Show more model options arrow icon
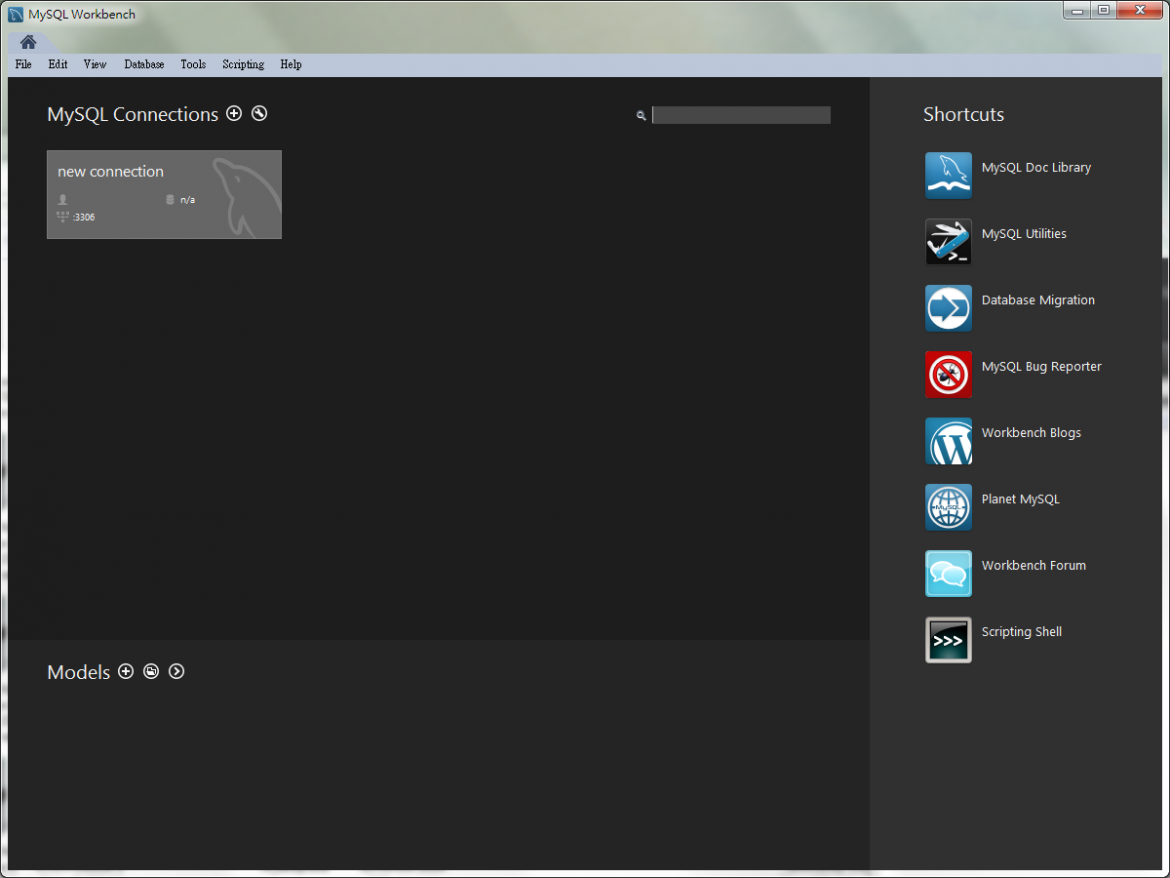This screenshot has width=1170, height=878. tap(177, 671)
